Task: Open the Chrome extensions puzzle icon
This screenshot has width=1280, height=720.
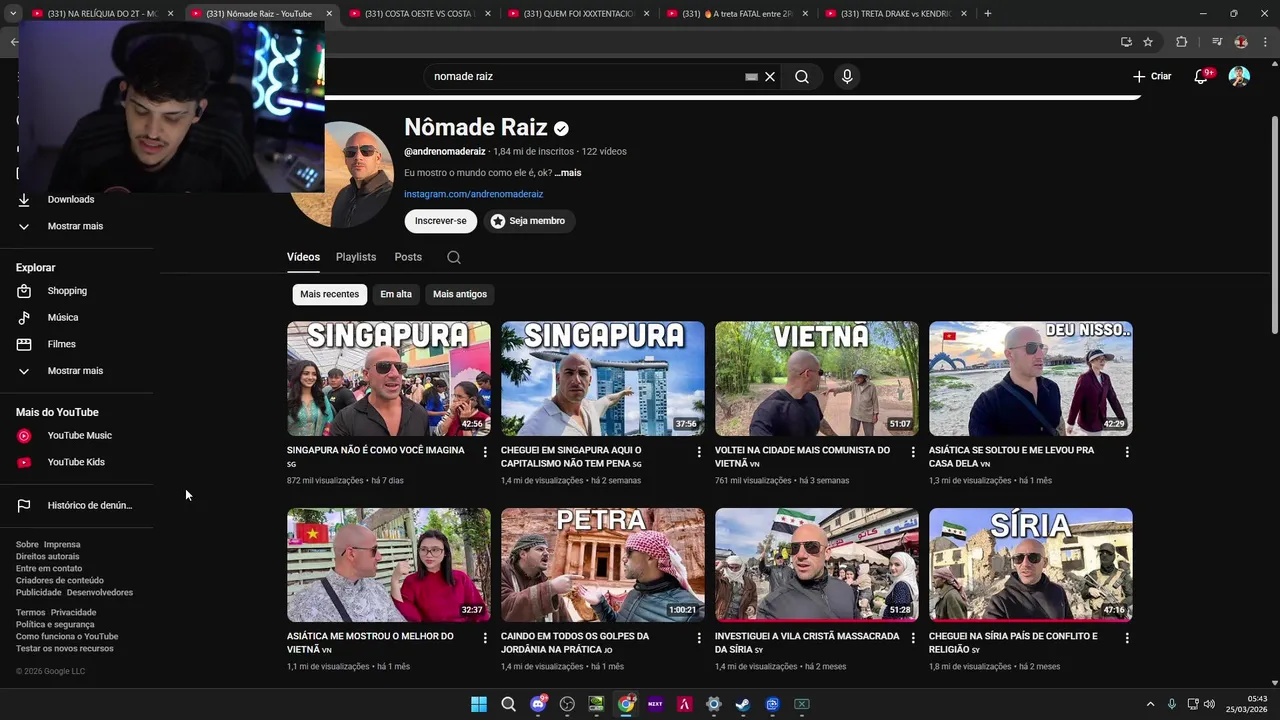Action: tap(1181, 42)
